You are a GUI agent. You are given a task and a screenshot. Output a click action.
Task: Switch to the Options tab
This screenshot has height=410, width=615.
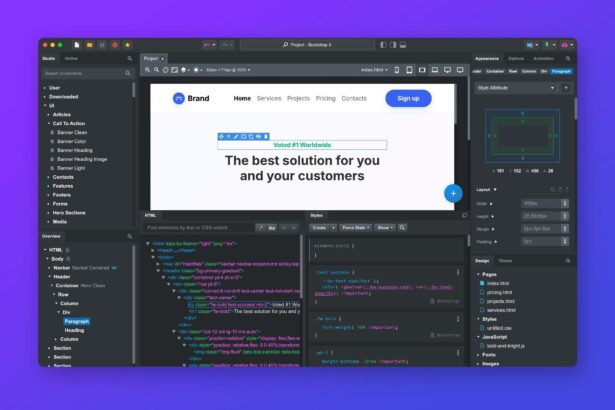point(516,58)
